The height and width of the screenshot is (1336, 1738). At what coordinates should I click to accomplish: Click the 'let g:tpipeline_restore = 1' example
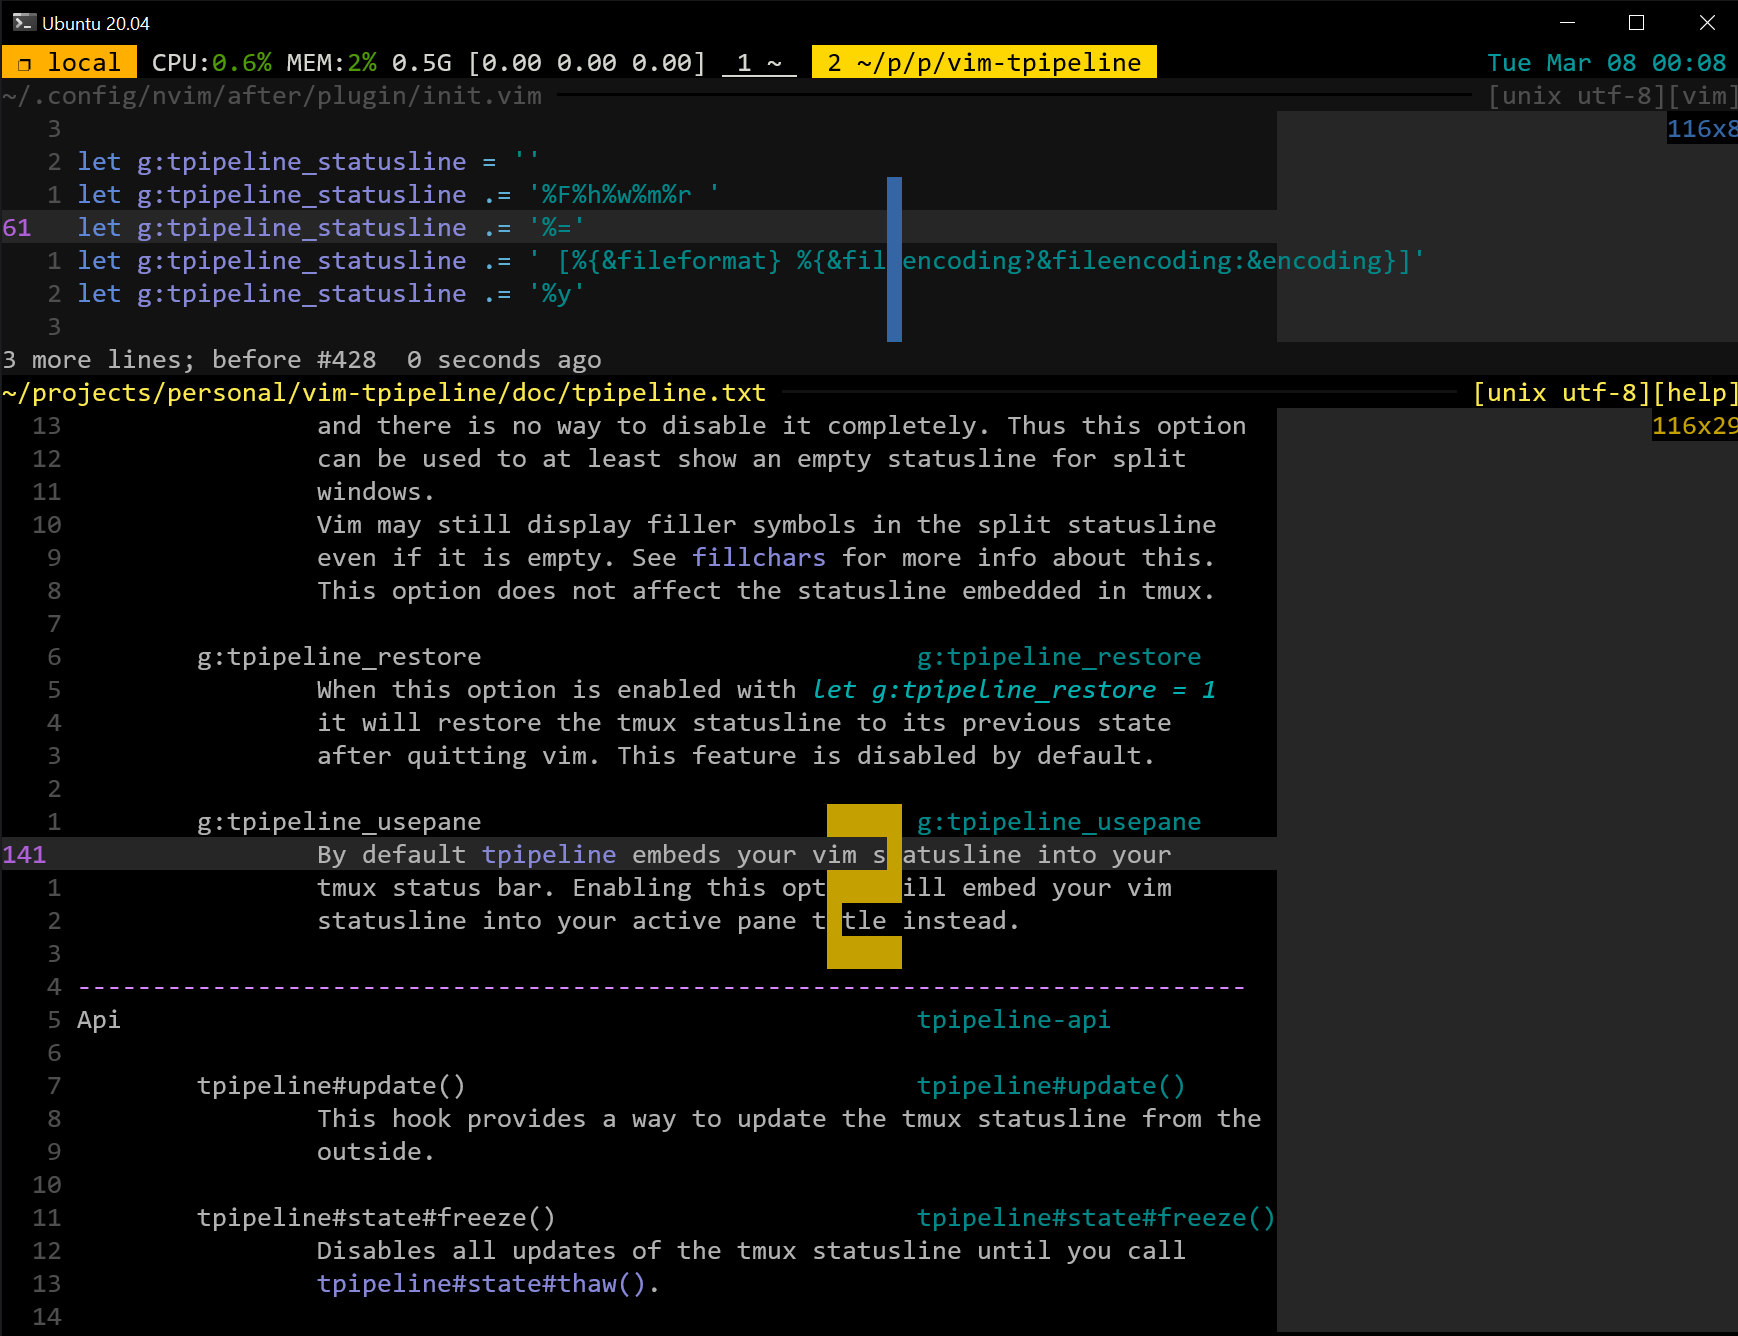(x=1014, y=689)
